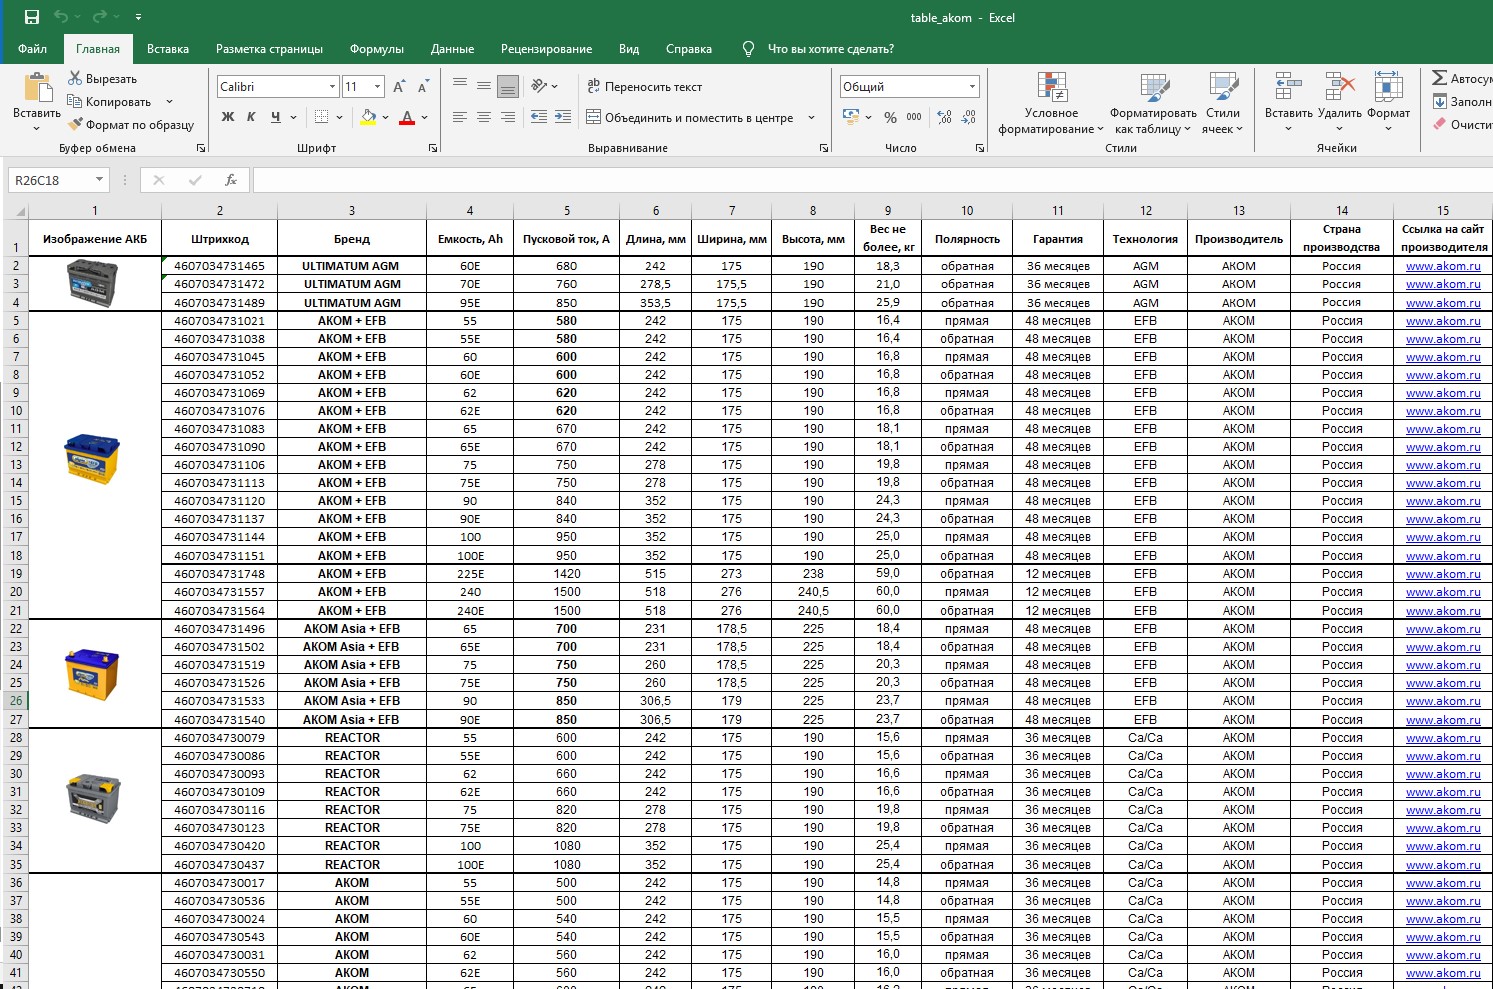Click Формат in the Ячейки group

(1388, 102)
